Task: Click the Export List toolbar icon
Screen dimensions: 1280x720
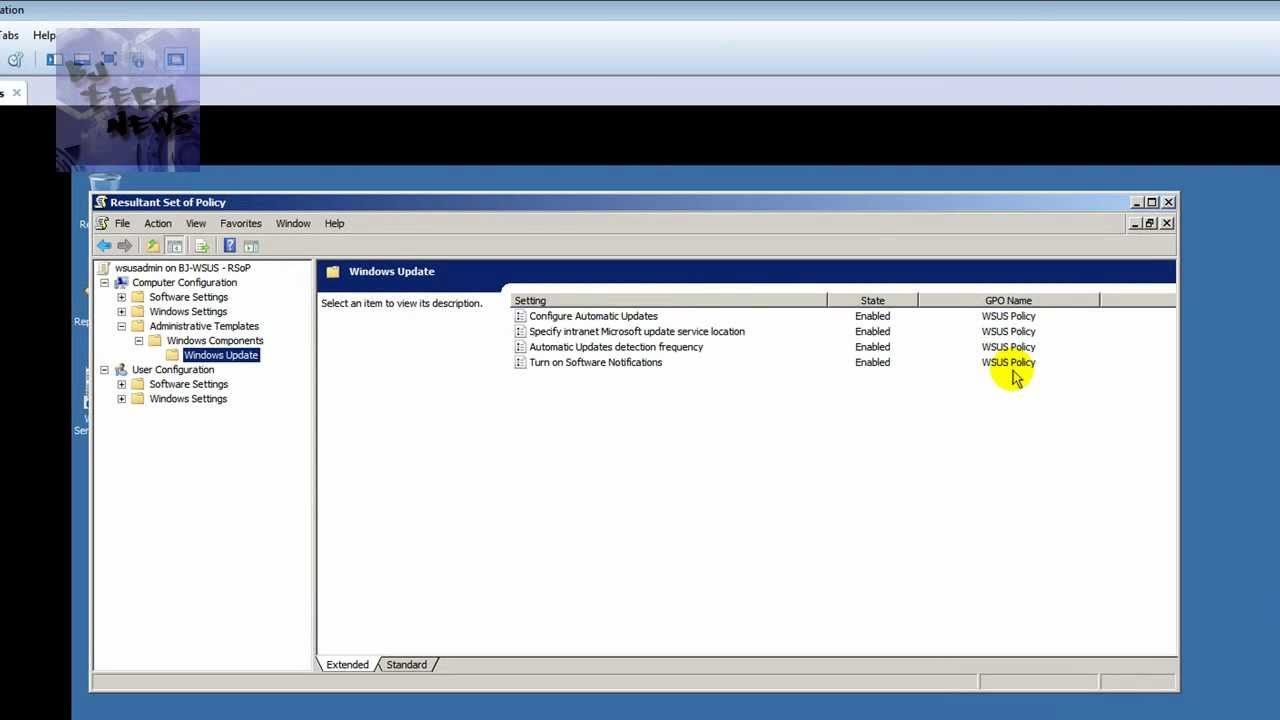Action: tap(201, 245)
